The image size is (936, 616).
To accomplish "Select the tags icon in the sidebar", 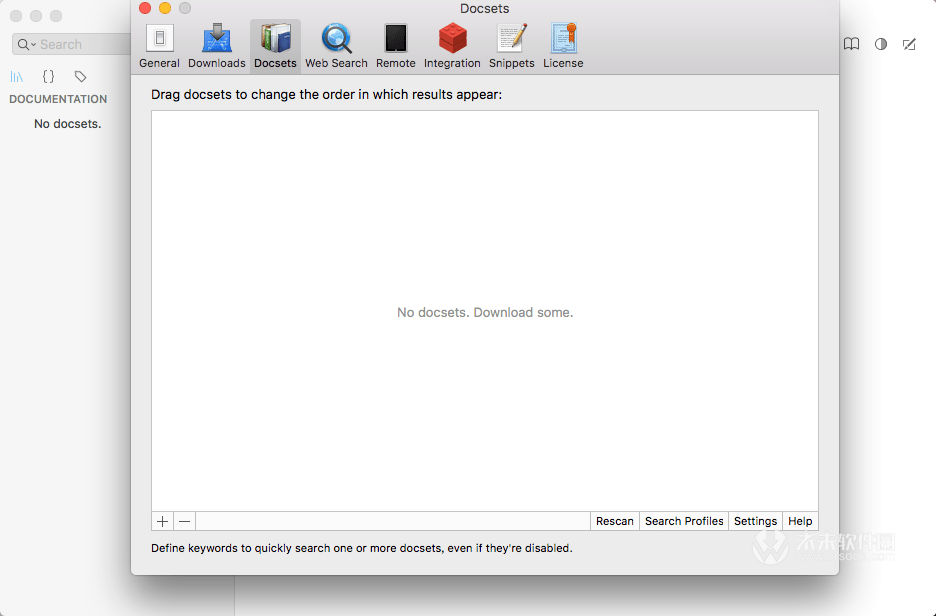I will [x=80, y=76].
